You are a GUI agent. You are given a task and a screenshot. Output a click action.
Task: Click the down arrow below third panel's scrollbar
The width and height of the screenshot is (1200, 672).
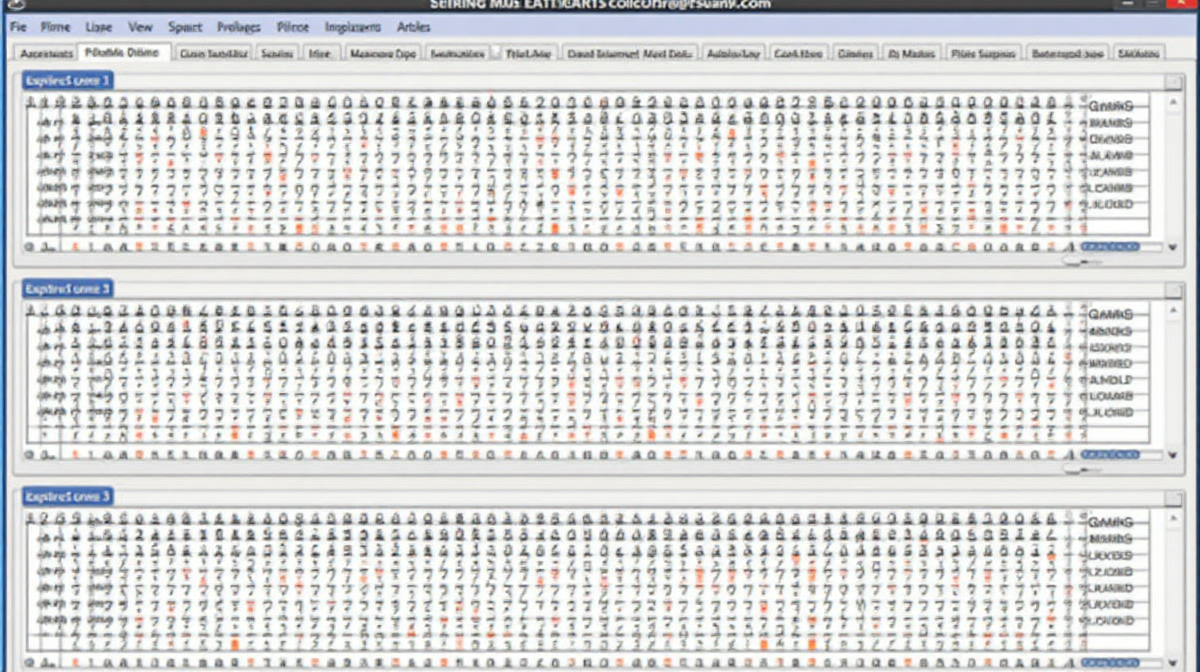1172,663
